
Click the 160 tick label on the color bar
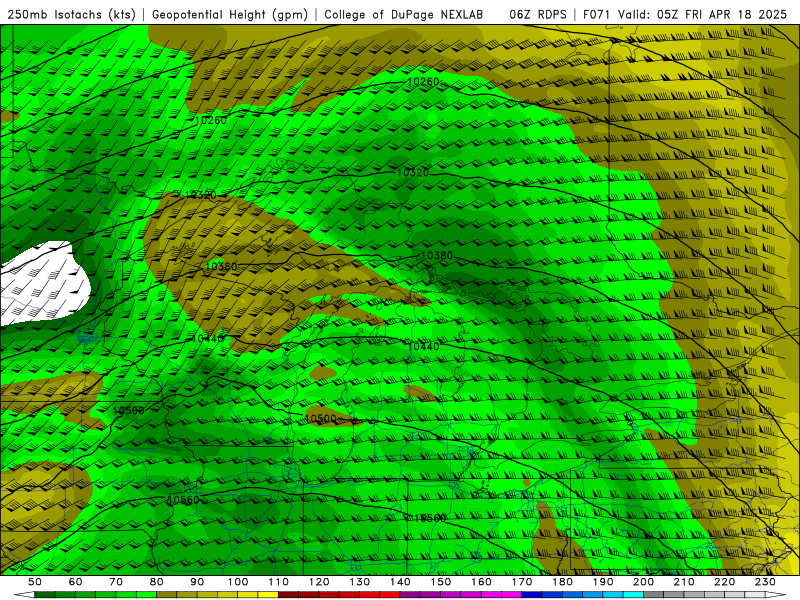click(481, 582)
